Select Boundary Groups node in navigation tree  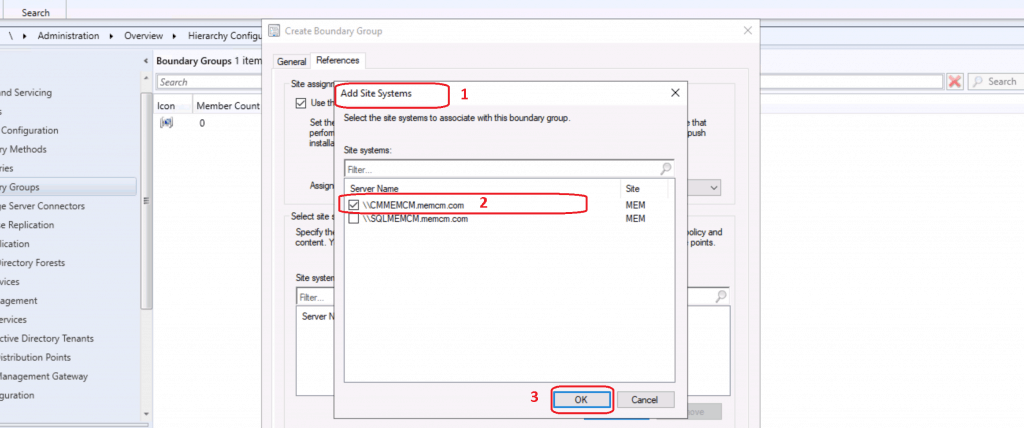tap(68, 187)
